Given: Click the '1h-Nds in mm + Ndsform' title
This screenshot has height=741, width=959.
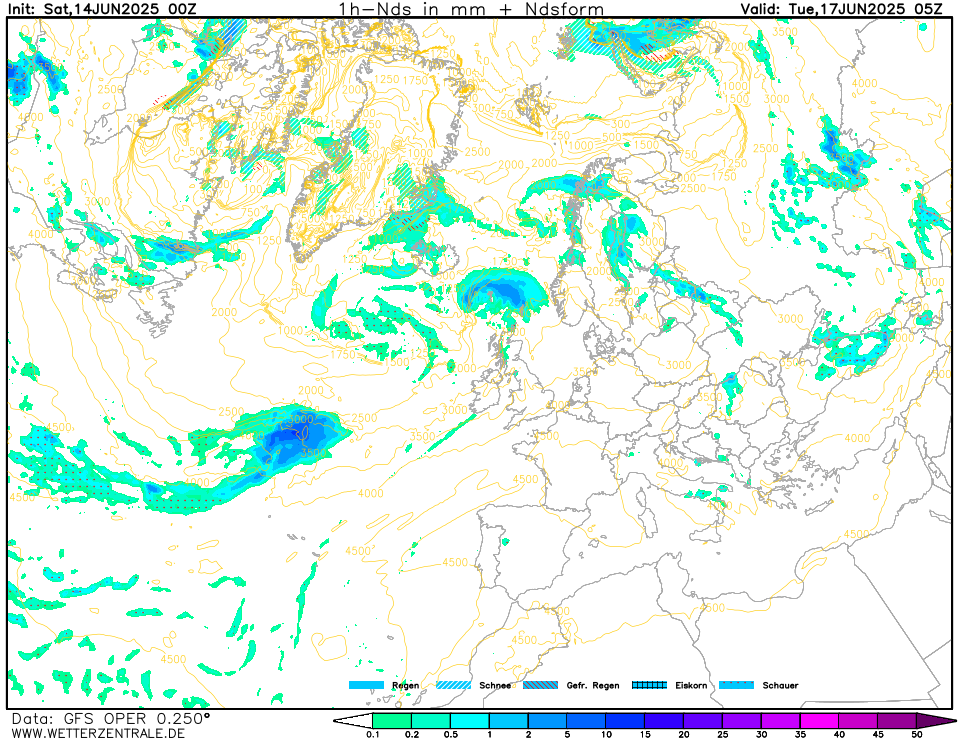Looking at the screenshot, I should (x=472, y=9).
